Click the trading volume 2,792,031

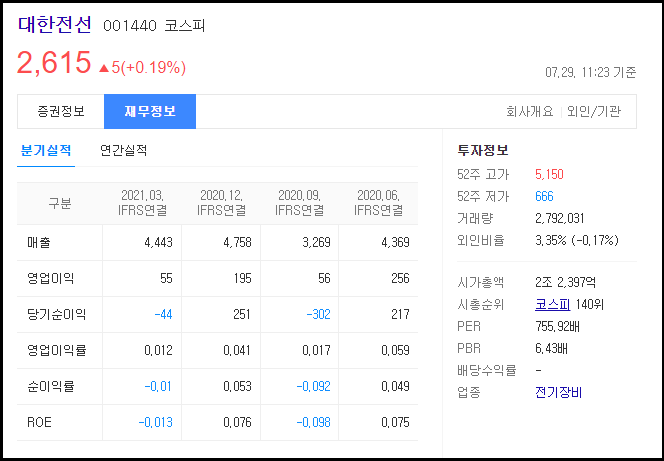560,218
